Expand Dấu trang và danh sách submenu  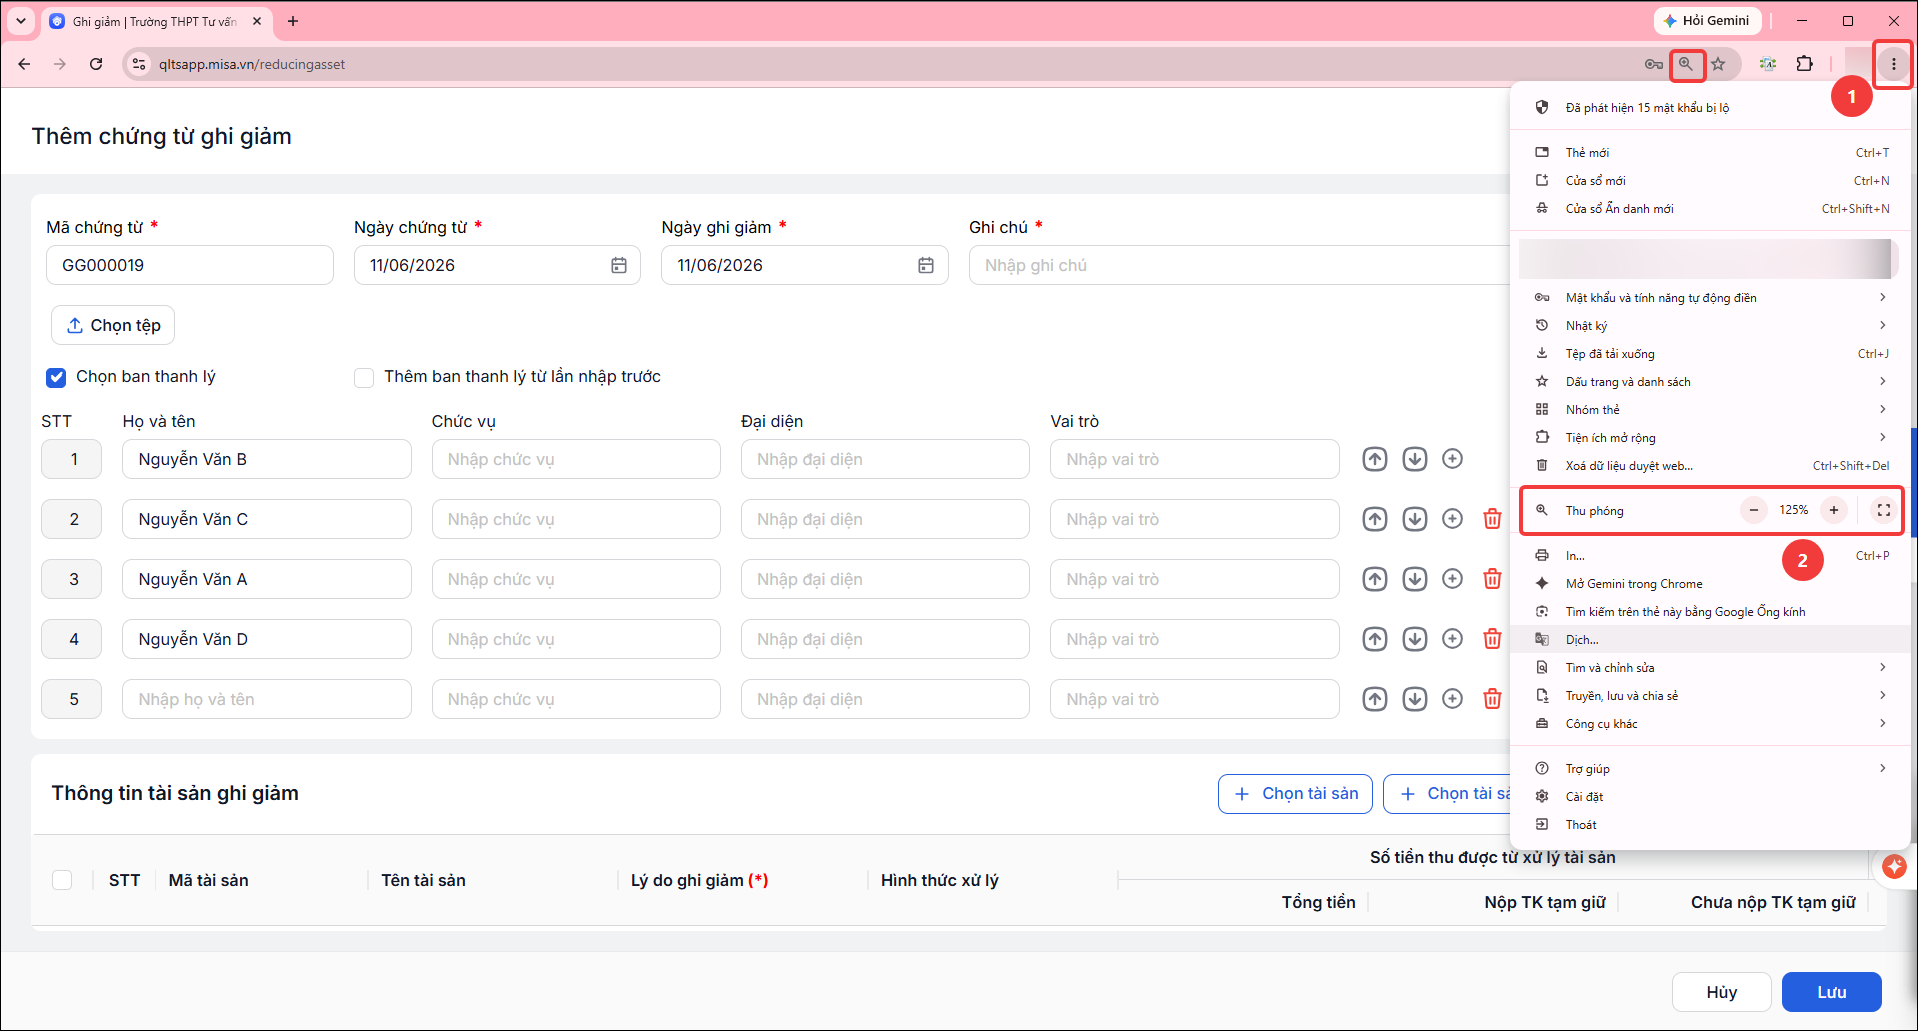pos(1710,381)
